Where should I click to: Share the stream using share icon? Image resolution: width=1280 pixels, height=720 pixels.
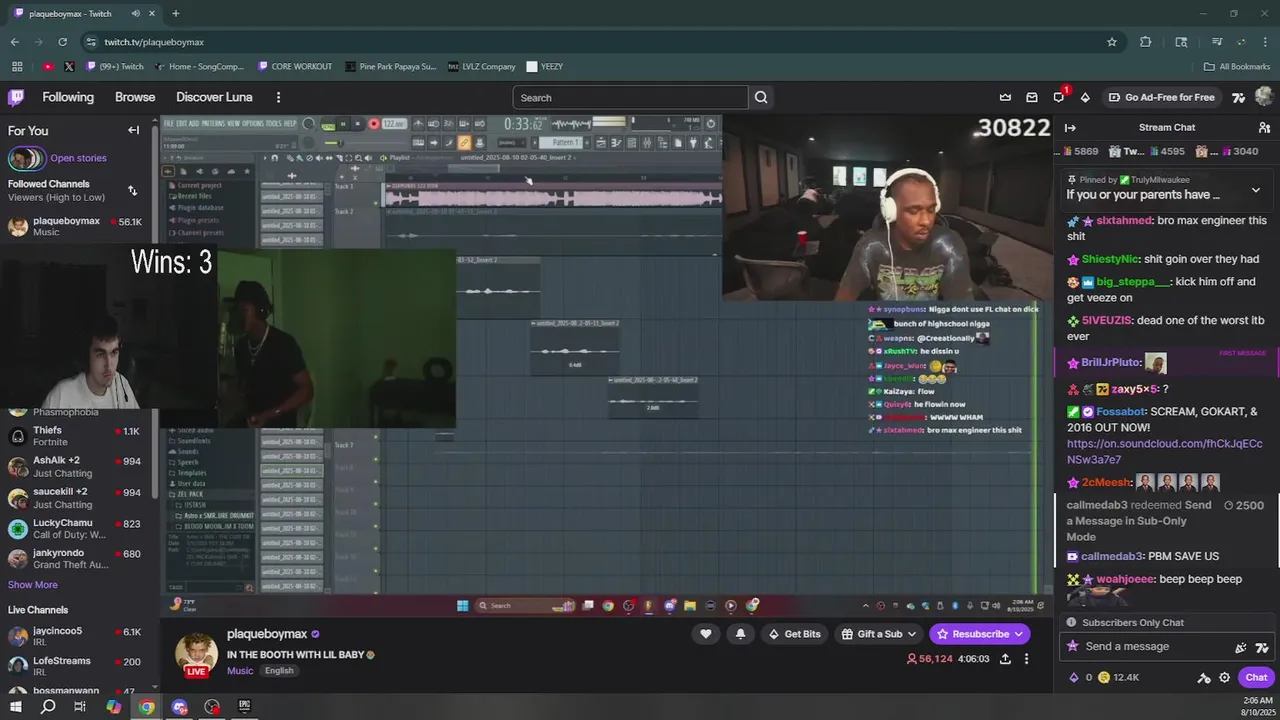[1005, 659]
